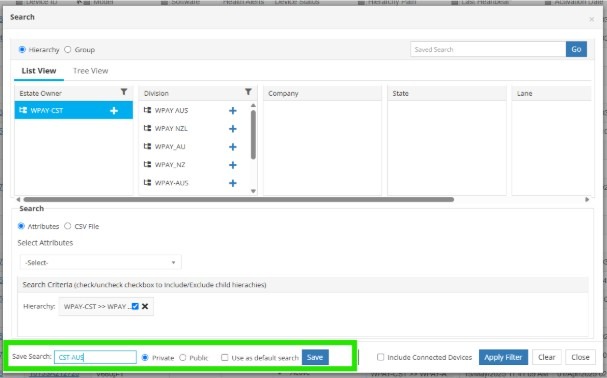Focus the Saved Search input field
Image resolution: width=607 pixels, height=378 pixels.
tap(488, 49)
